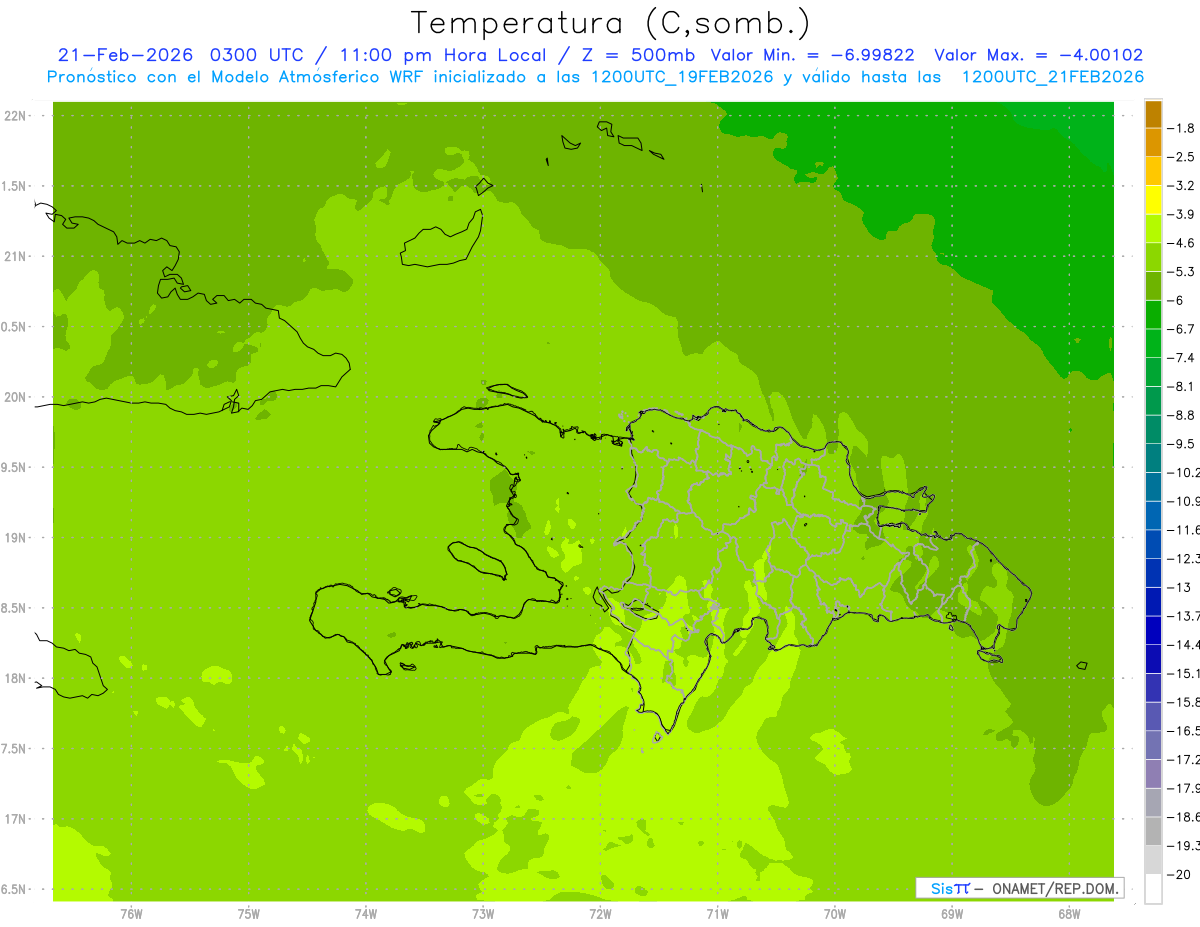Click the '1200UTC_21FEB2026' valid-until timestamp

[1052, 77]
